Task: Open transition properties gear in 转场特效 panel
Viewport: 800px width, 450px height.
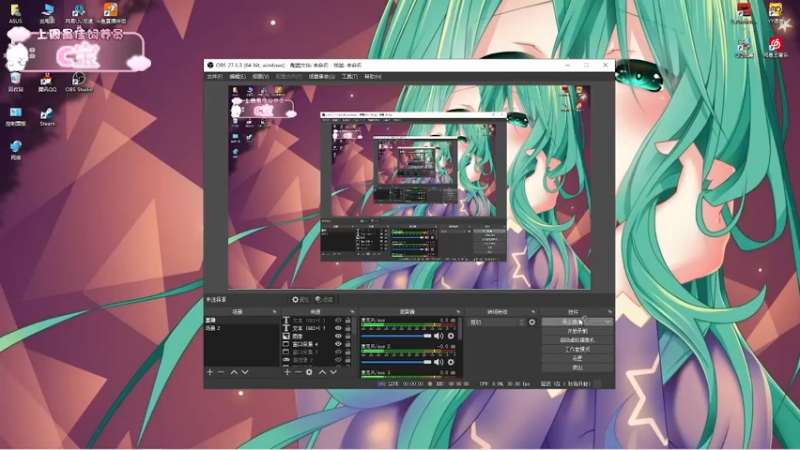Action: click(x=532, y=322)
